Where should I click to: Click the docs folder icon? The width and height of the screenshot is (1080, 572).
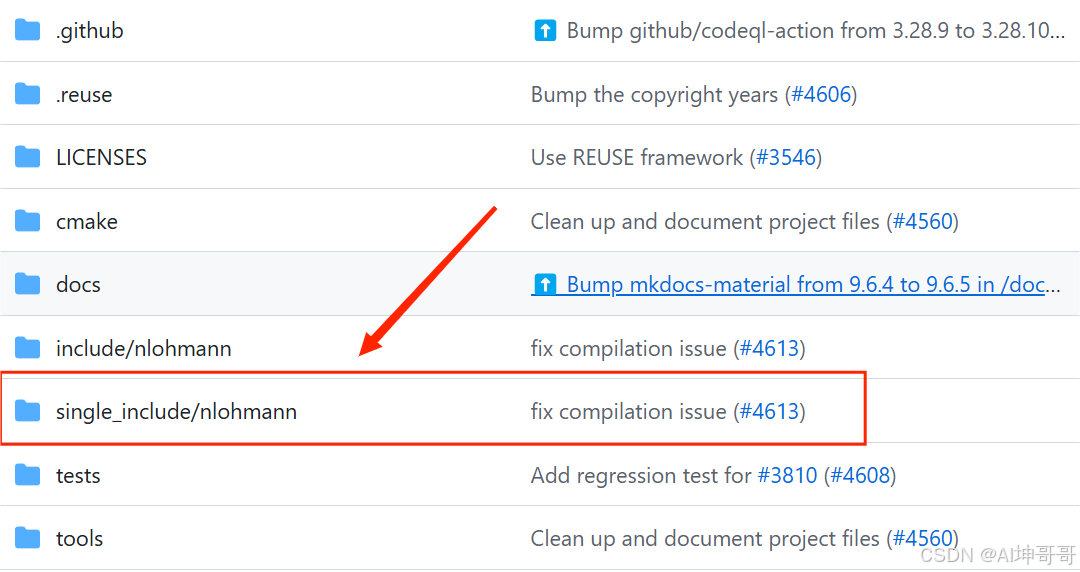[x=28, y=284]
